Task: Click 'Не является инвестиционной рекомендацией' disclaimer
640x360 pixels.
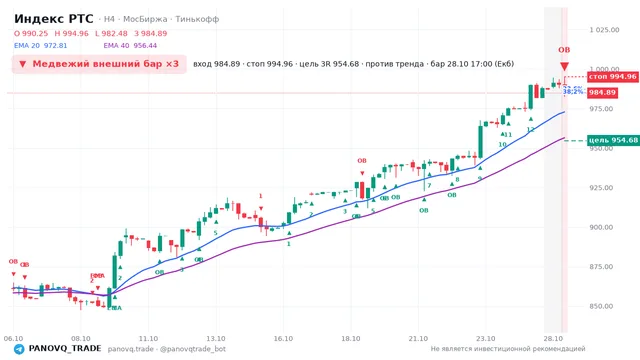Action: click(x=508, y=349)
